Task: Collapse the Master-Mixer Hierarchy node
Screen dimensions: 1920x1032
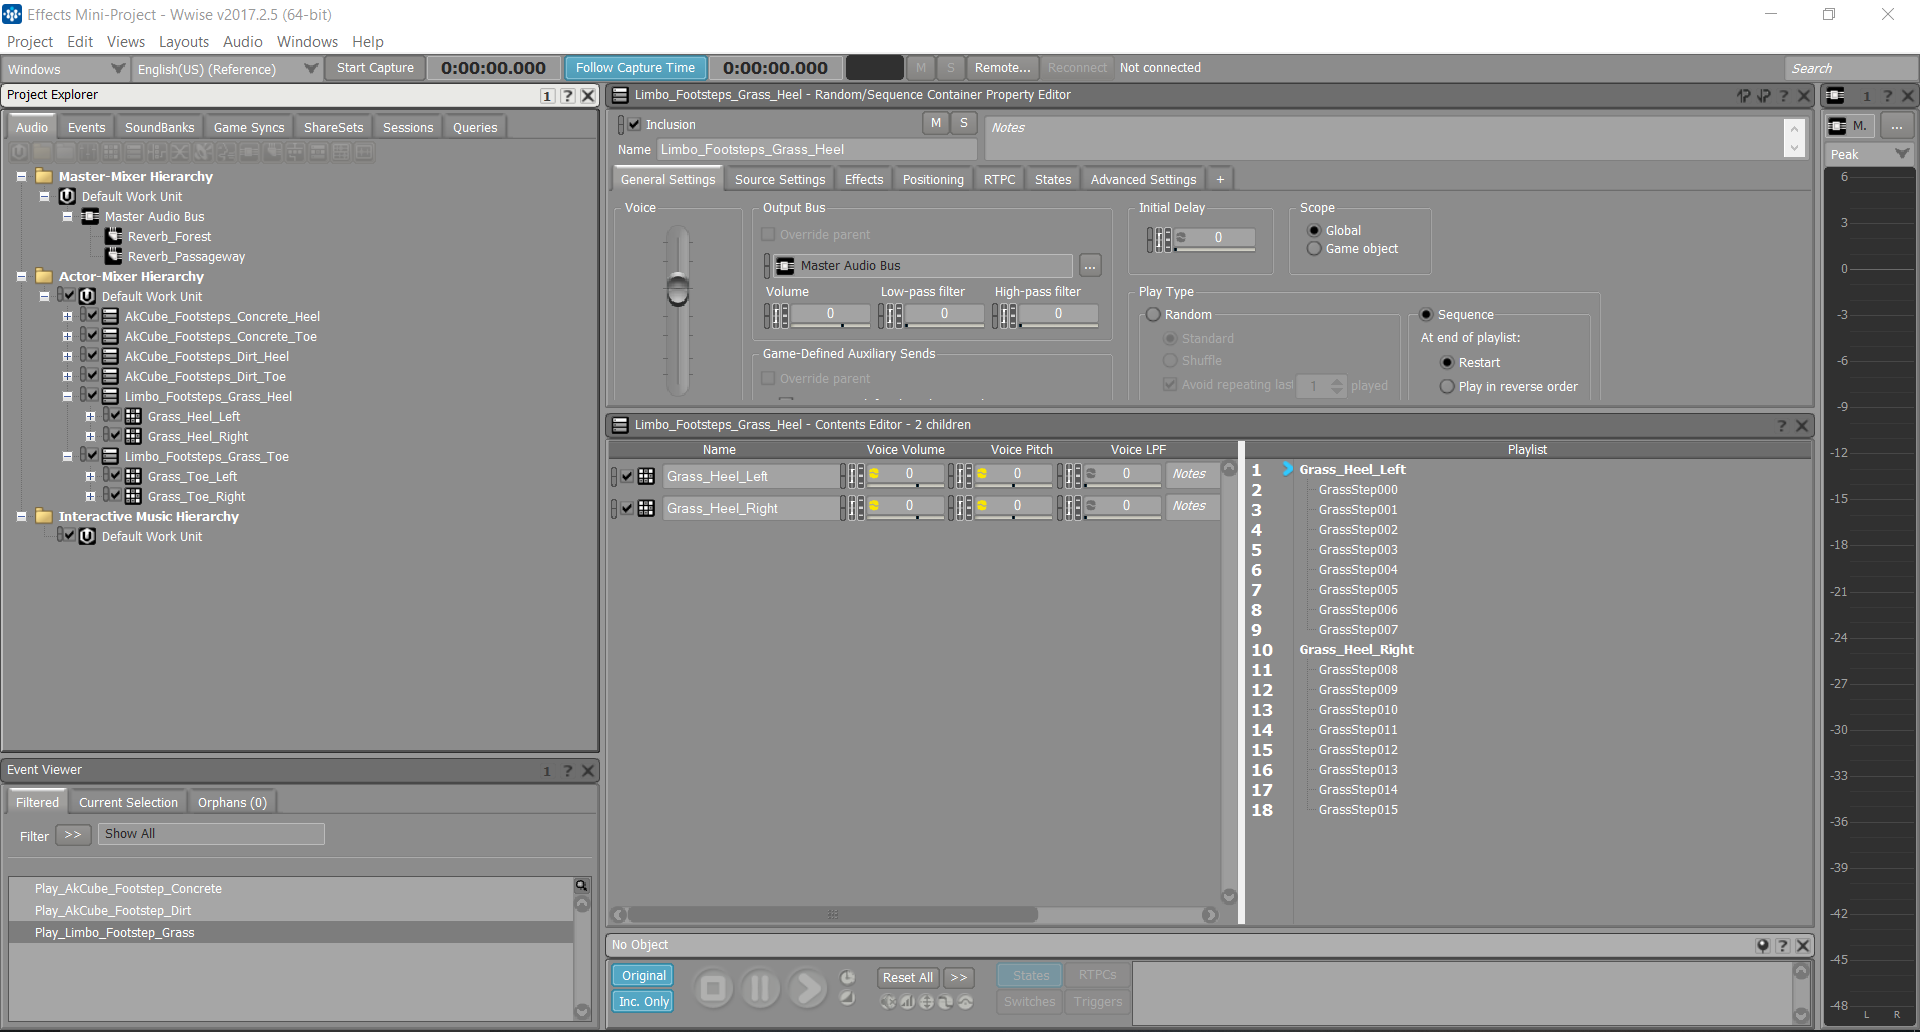Action: [x=21, y=176]
